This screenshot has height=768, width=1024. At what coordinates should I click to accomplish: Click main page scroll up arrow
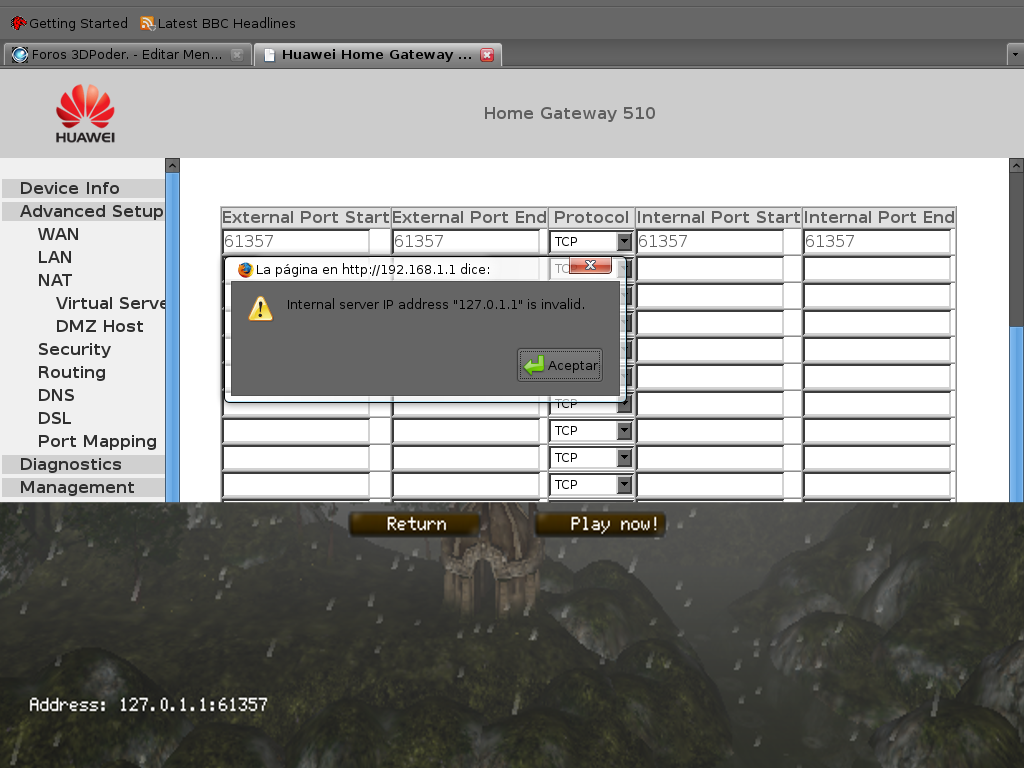click(x=1016, y=165)
